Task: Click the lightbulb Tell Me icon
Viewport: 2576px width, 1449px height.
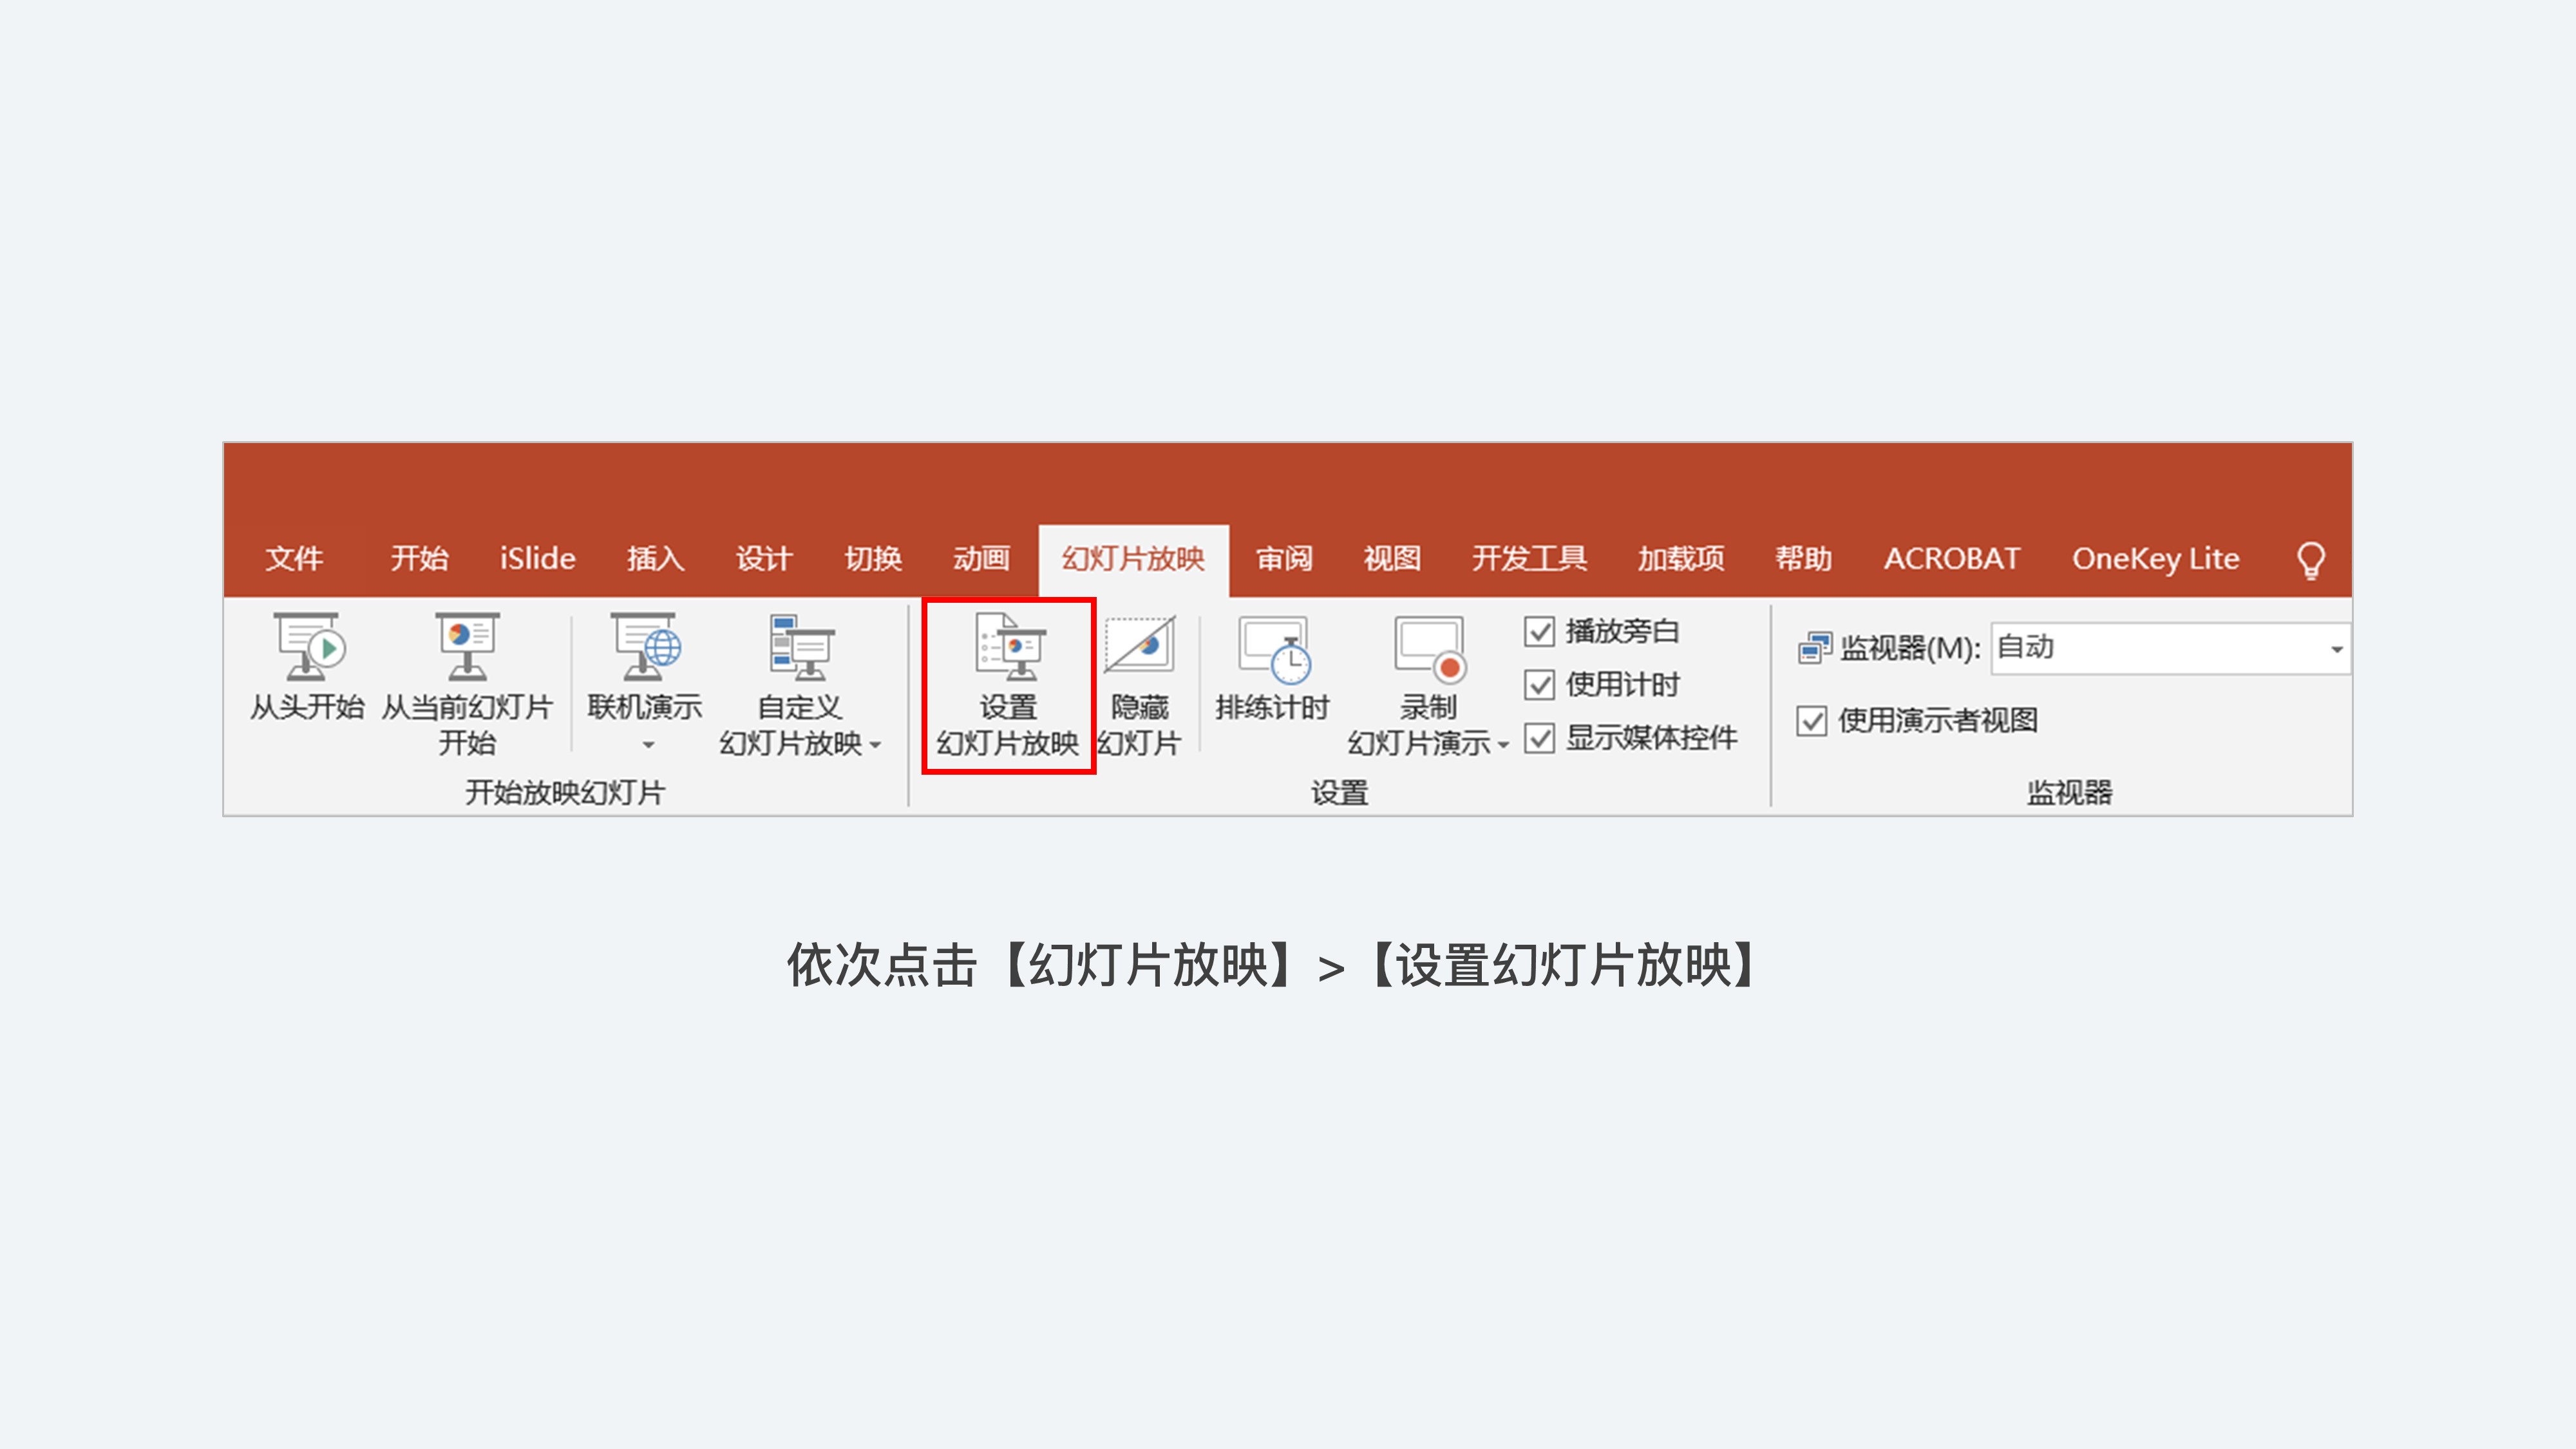Action: point(2311,560)
